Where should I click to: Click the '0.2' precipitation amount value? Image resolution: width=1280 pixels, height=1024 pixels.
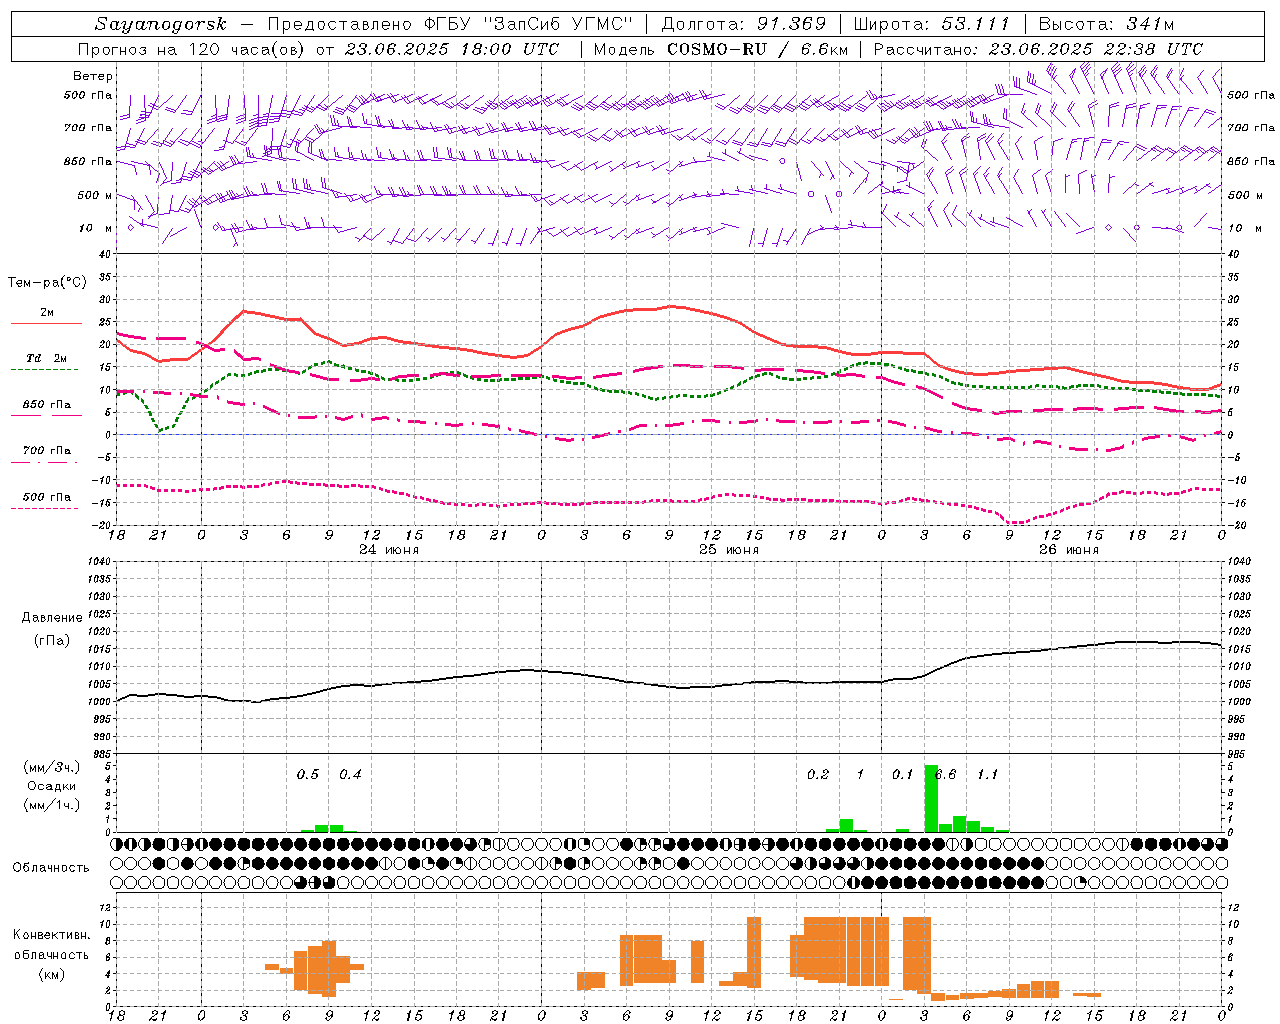click(818, 774)
